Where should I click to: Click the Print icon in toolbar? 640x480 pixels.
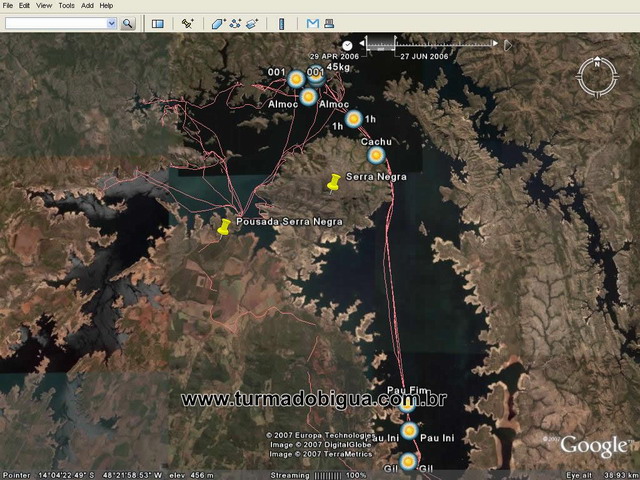[x=329, y=24]
